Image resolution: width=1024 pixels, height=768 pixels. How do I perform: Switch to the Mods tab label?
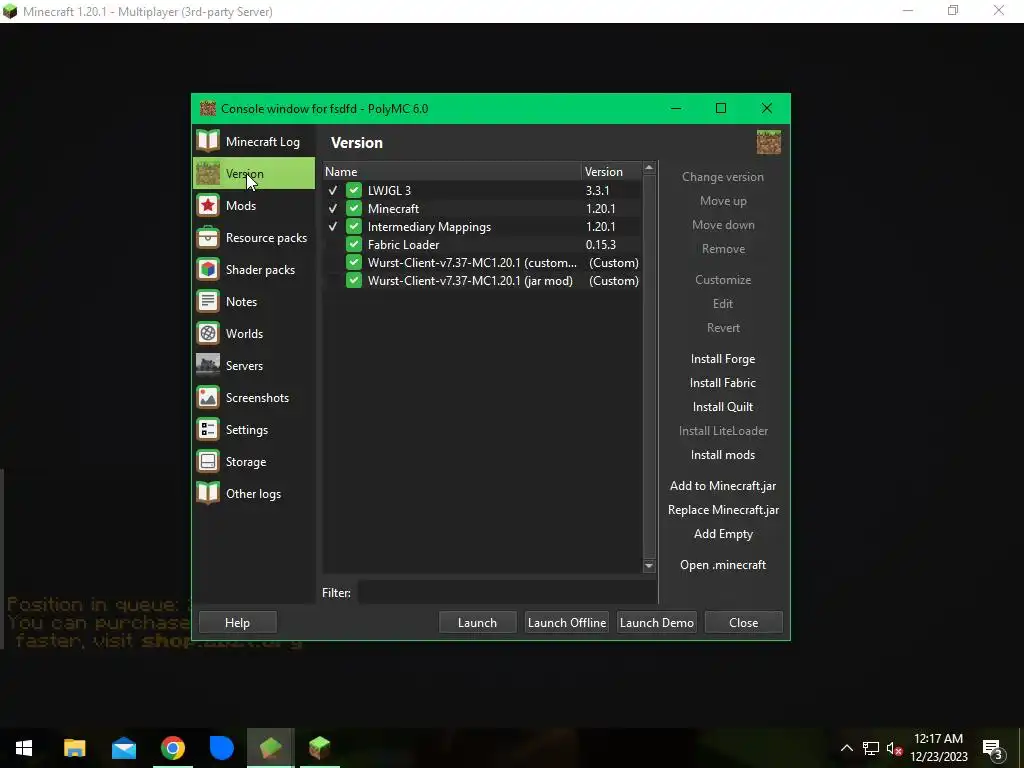[240, 205]
